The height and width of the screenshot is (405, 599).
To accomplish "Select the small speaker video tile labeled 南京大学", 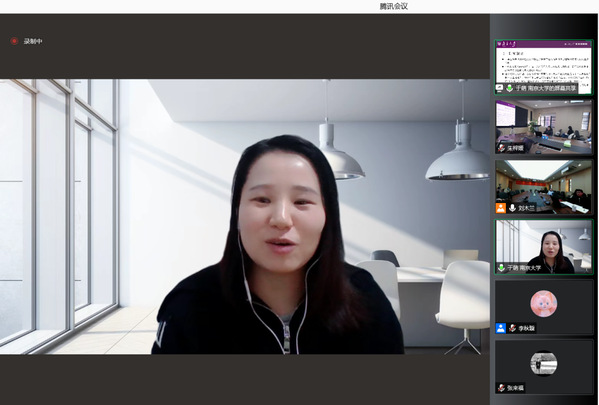I will tap(544, 247).
